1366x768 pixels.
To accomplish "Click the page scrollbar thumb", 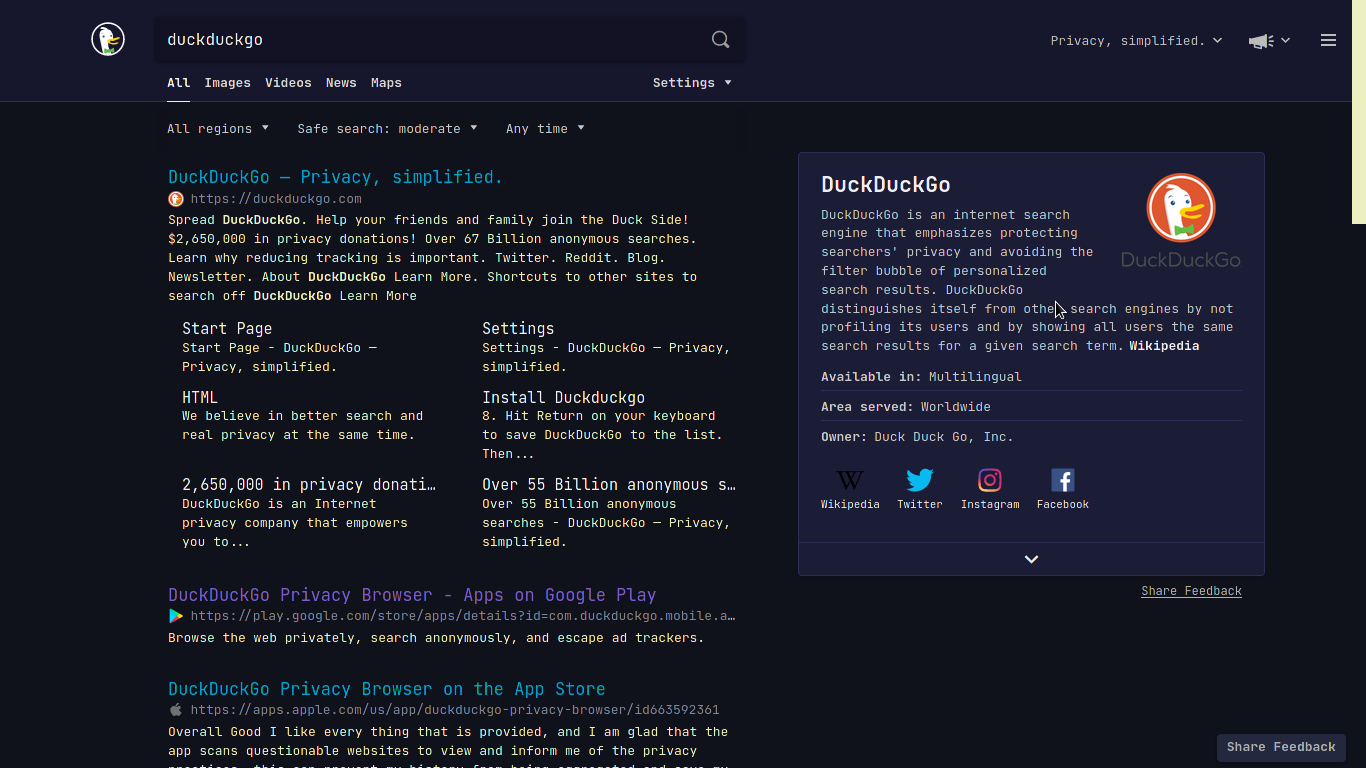I will 1359,111.
